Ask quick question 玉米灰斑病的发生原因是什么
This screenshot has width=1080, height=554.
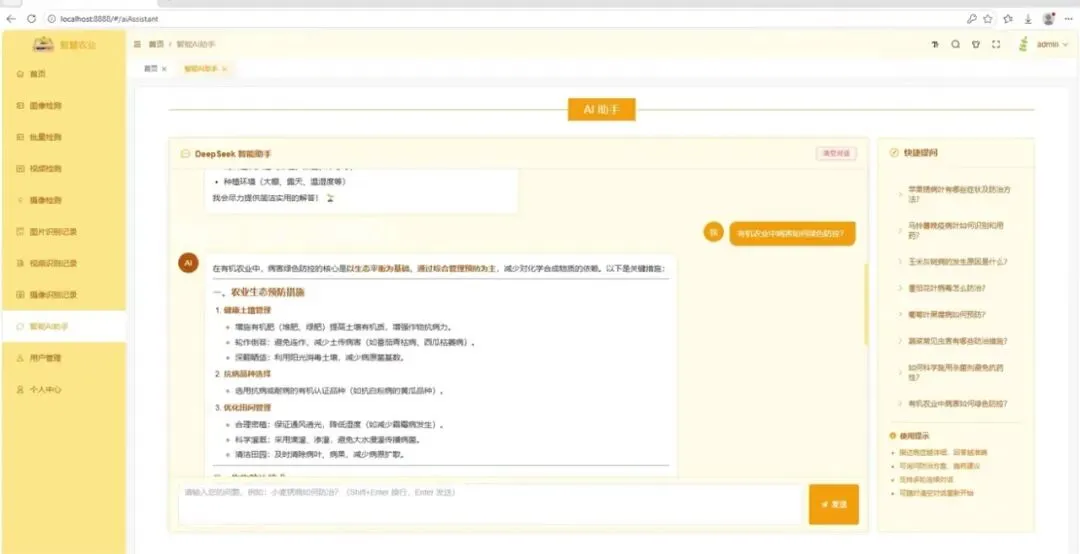[x=957, y=262]
